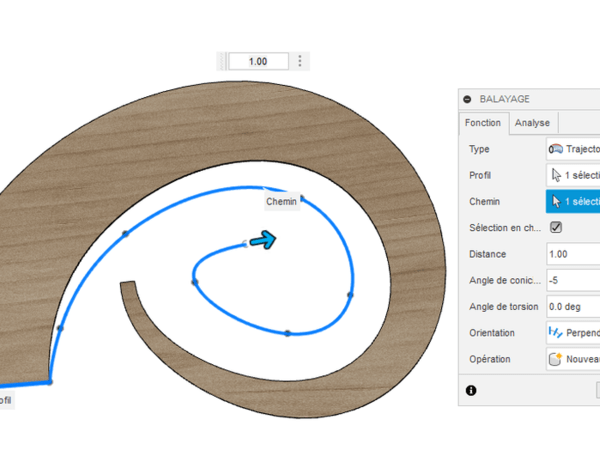
Task: Open the three-dot menu beside floating value
Action: (300, 61)
